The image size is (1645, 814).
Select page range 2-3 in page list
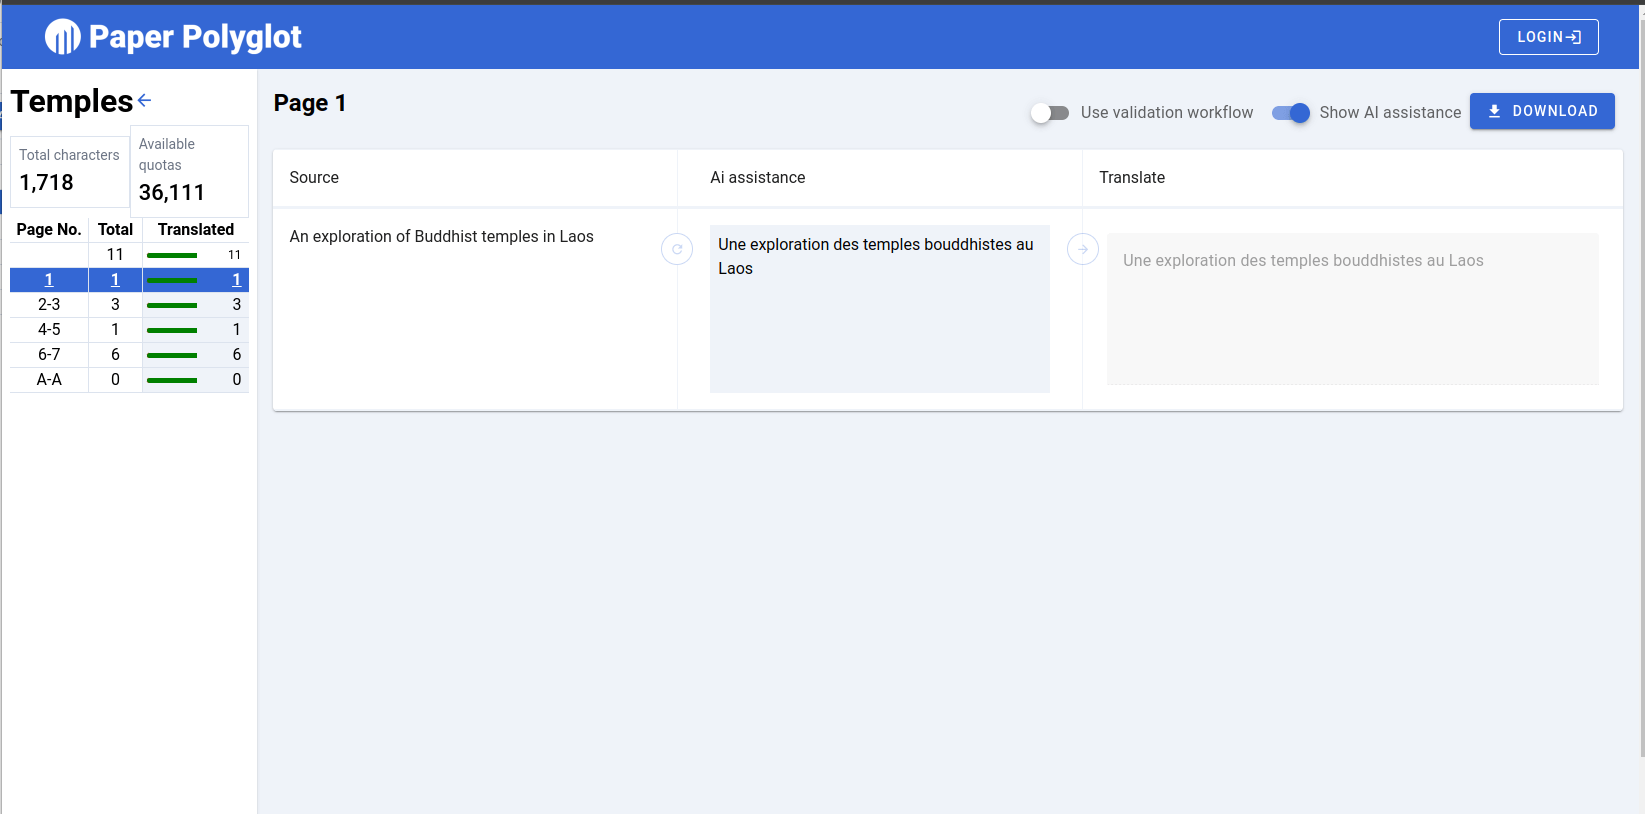[x=49, y=305]
